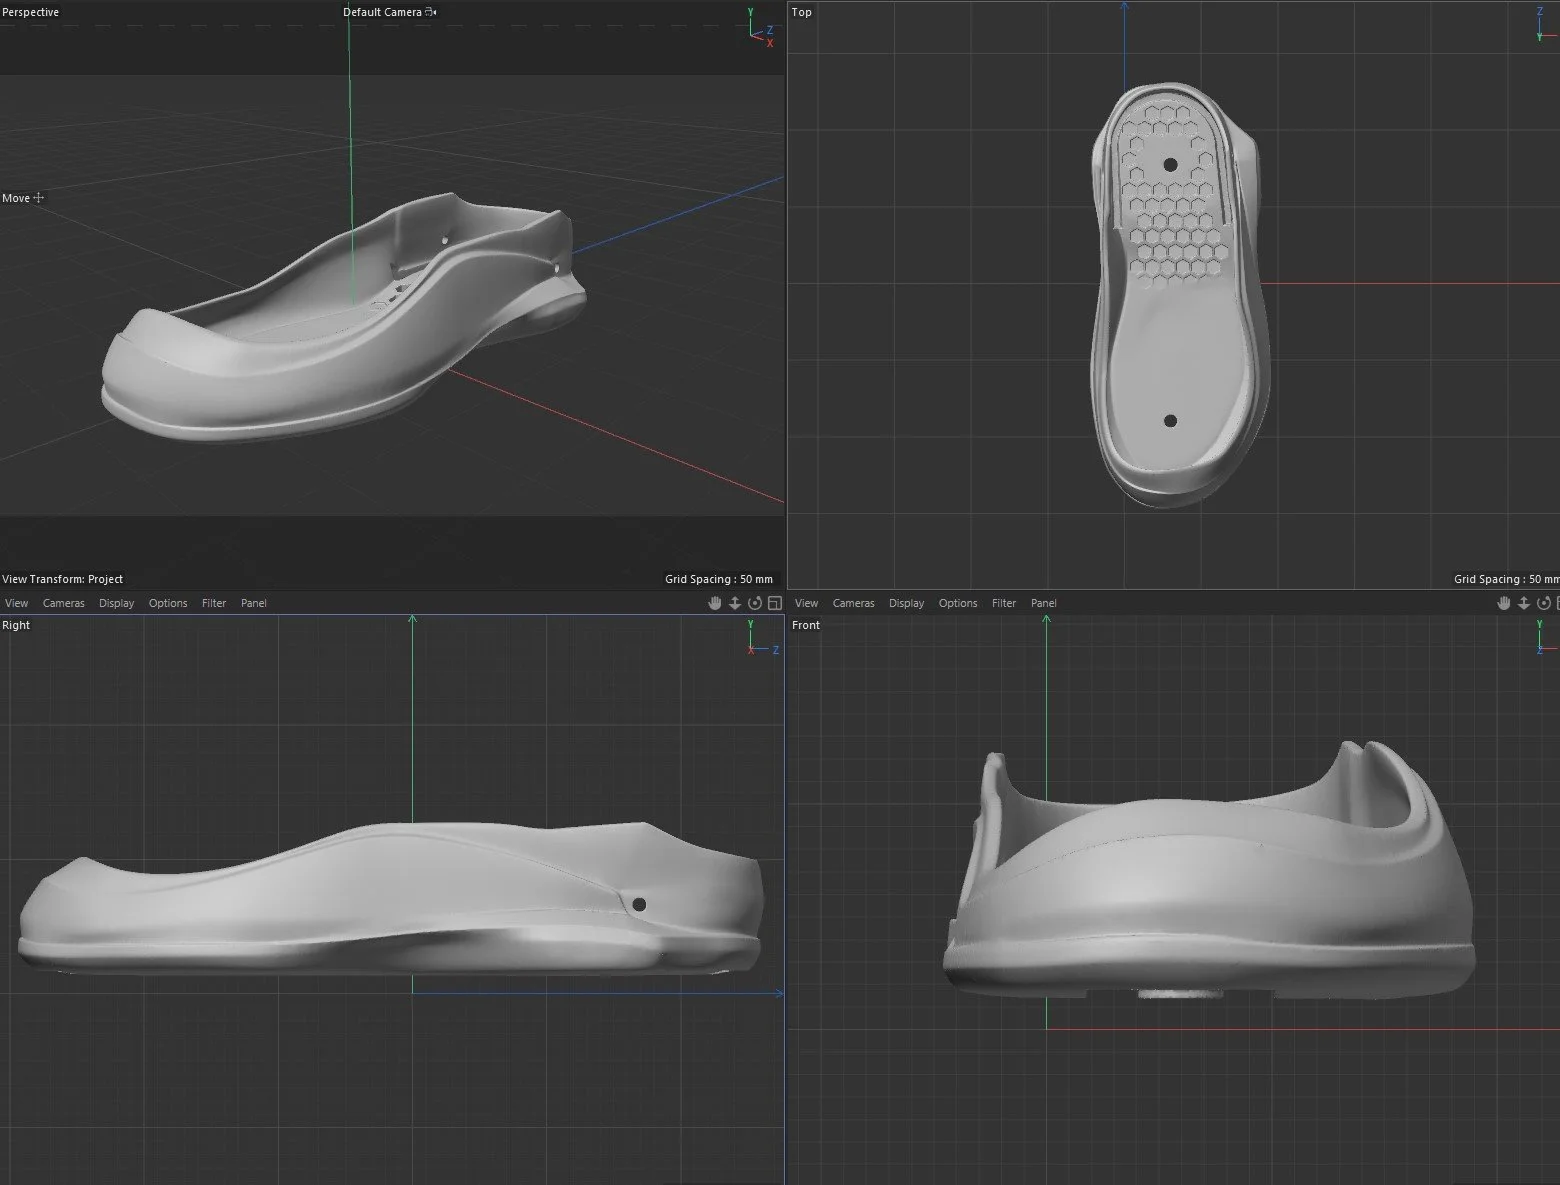Open the Filter menu of Front viewport
1560x1185 pixels.
coord(1004,603)
